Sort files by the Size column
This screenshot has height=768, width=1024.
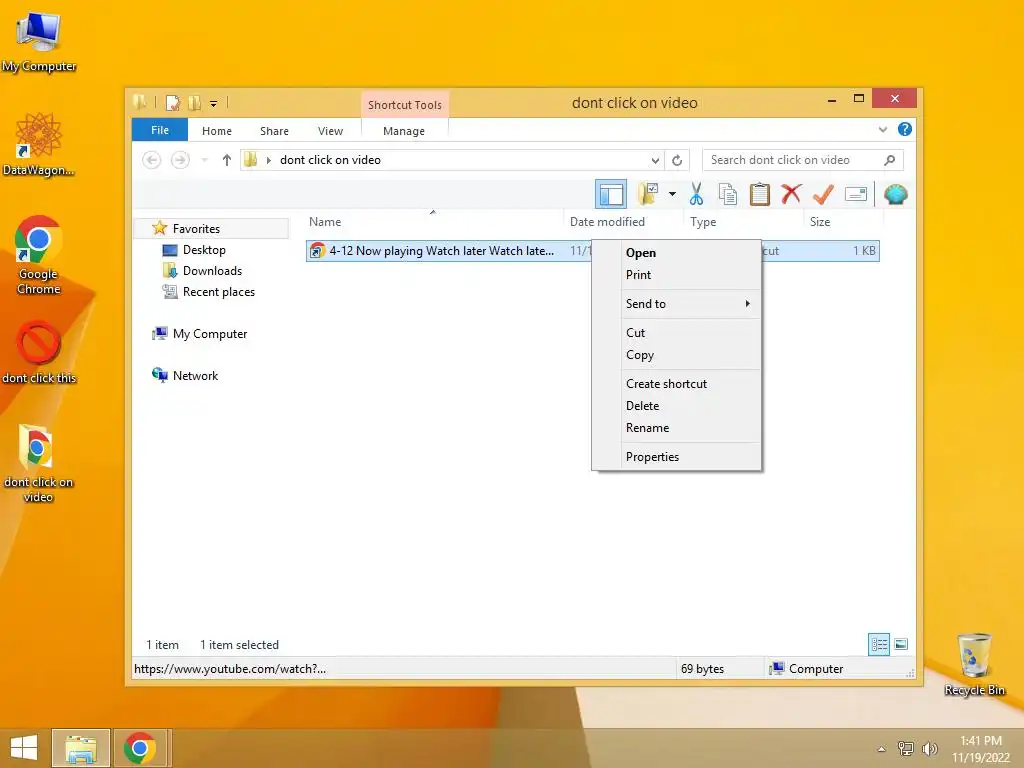tap(842, 222)
